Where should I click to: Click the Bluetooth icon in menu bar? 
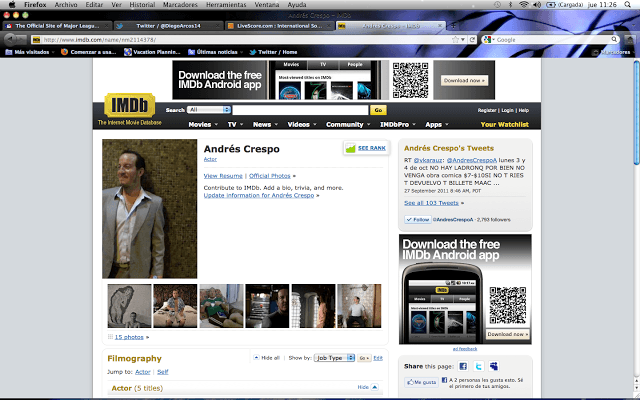coord(510,4)
